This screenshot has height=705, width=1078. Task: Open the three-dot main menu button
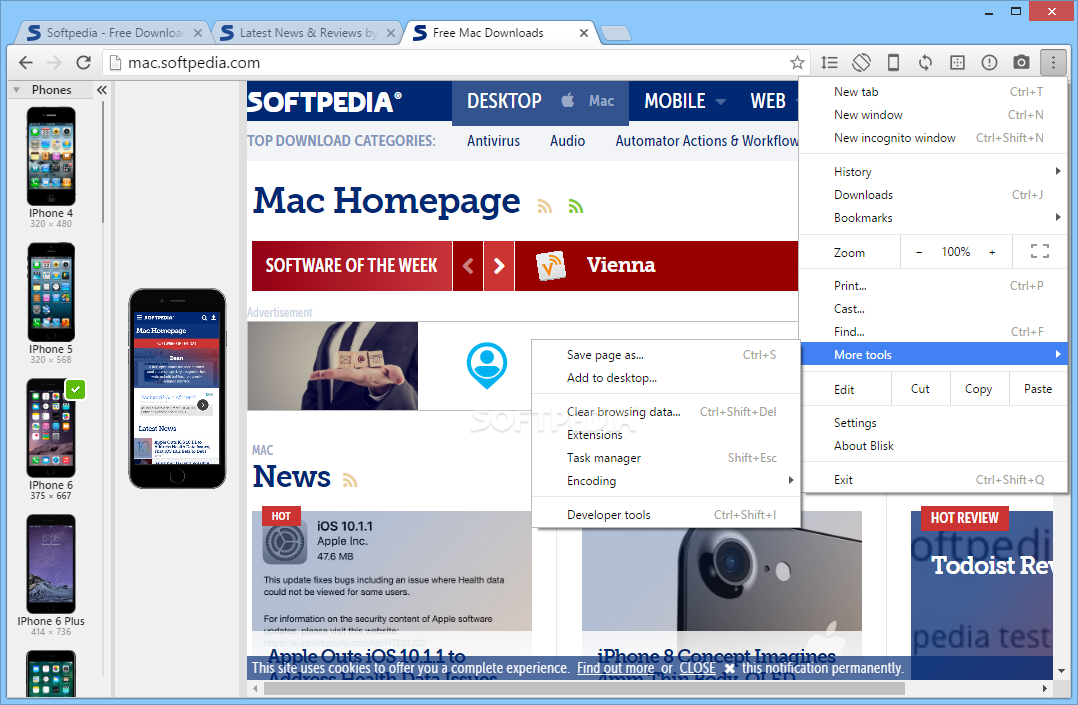click(1053, 63)
